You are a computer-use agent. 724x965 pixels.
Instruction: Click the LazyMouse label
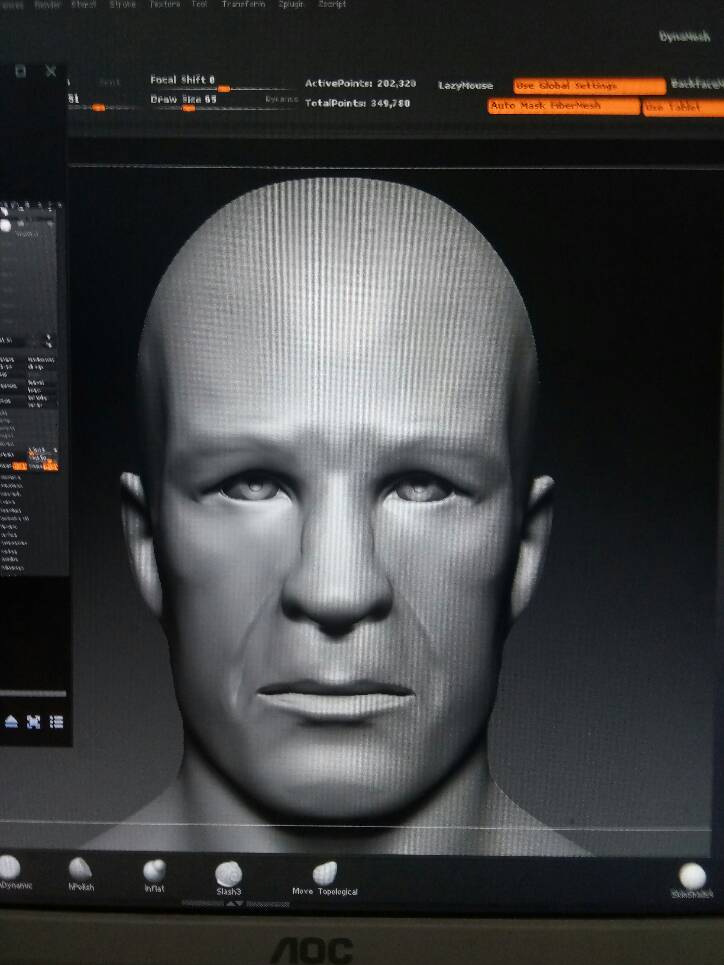[465, 86]
